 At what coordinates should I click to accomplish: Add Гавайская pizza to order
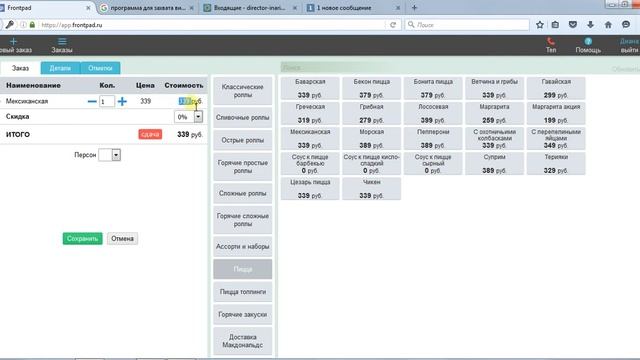click(x=556, y=88)
